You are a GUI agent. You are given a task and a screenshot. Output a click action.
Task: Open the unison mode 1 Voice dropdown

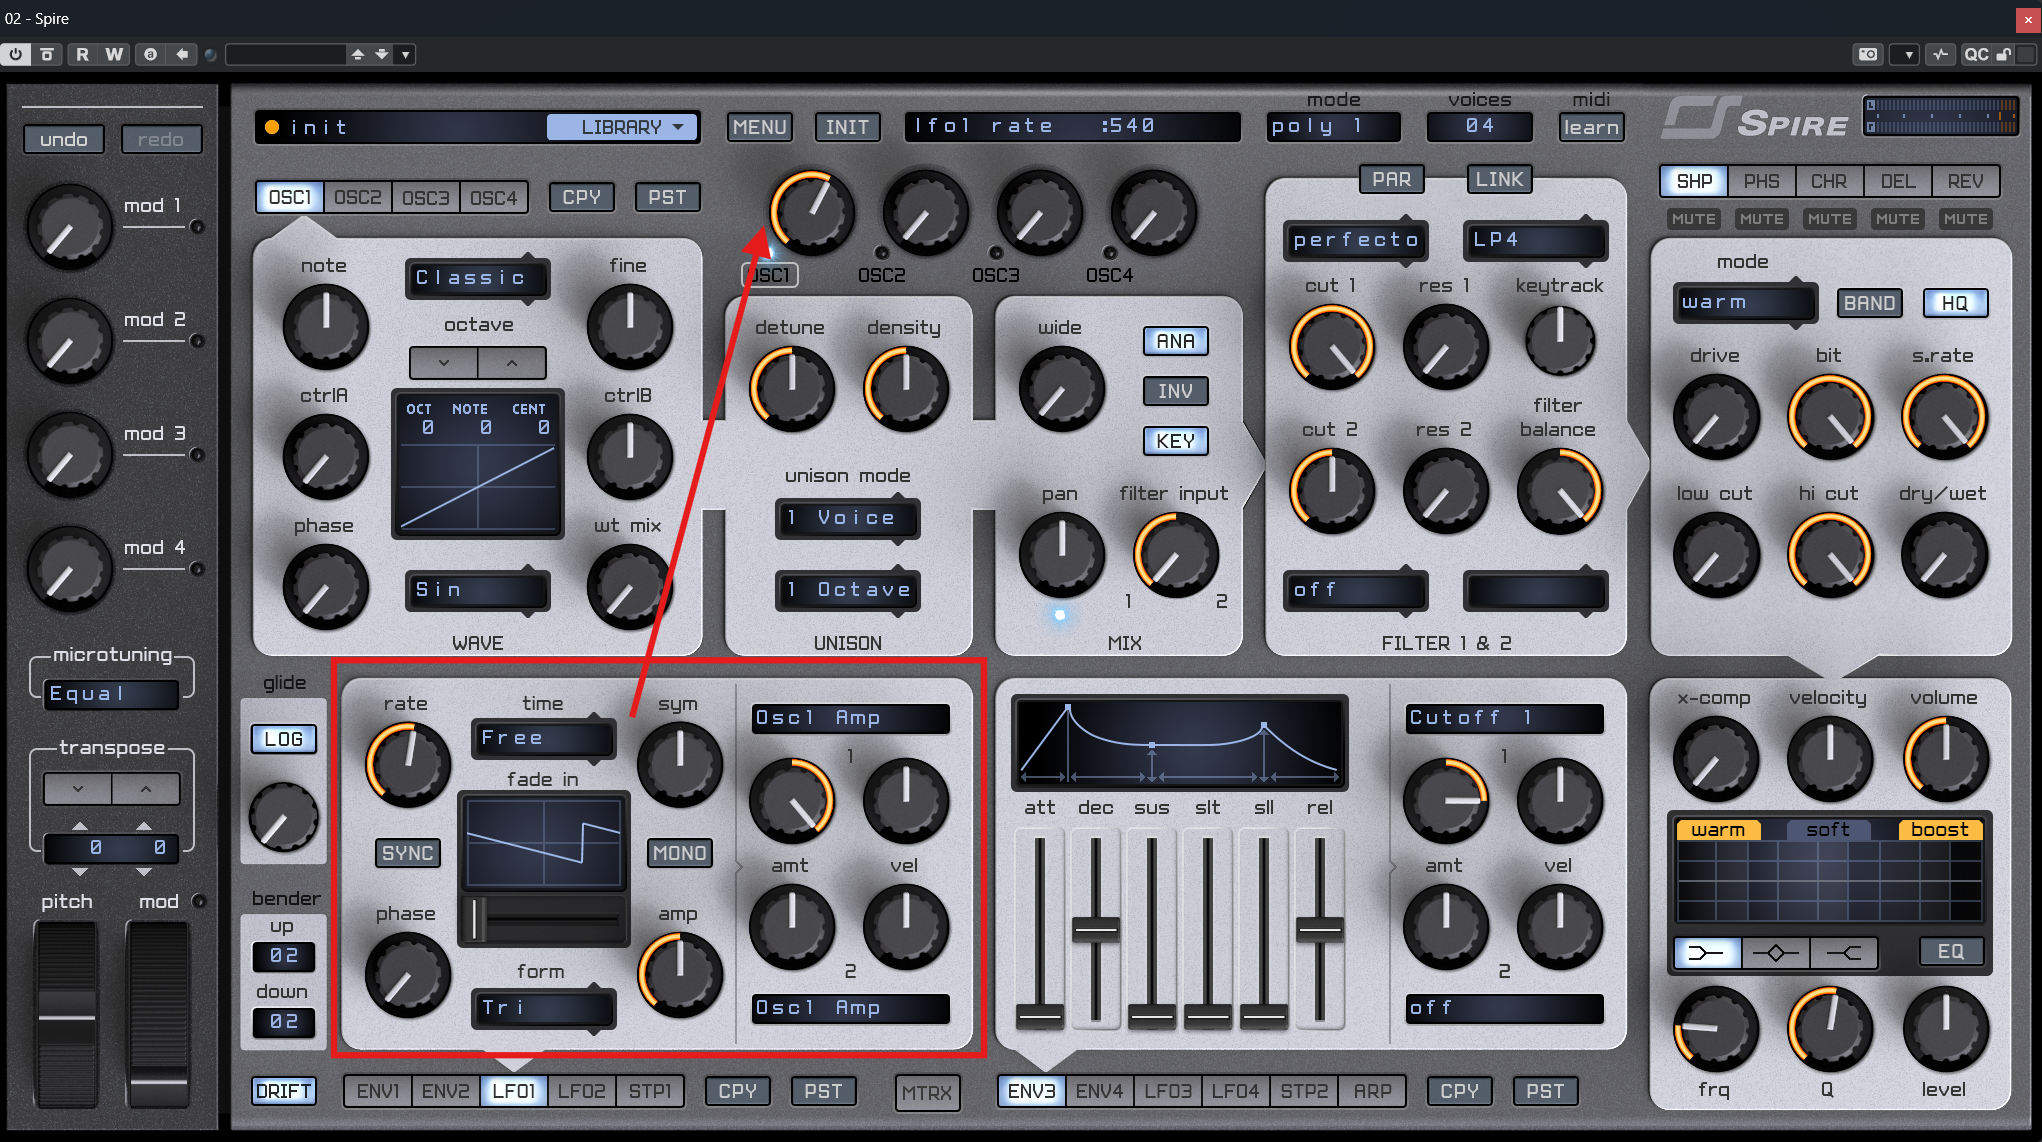tap(847, 518)
